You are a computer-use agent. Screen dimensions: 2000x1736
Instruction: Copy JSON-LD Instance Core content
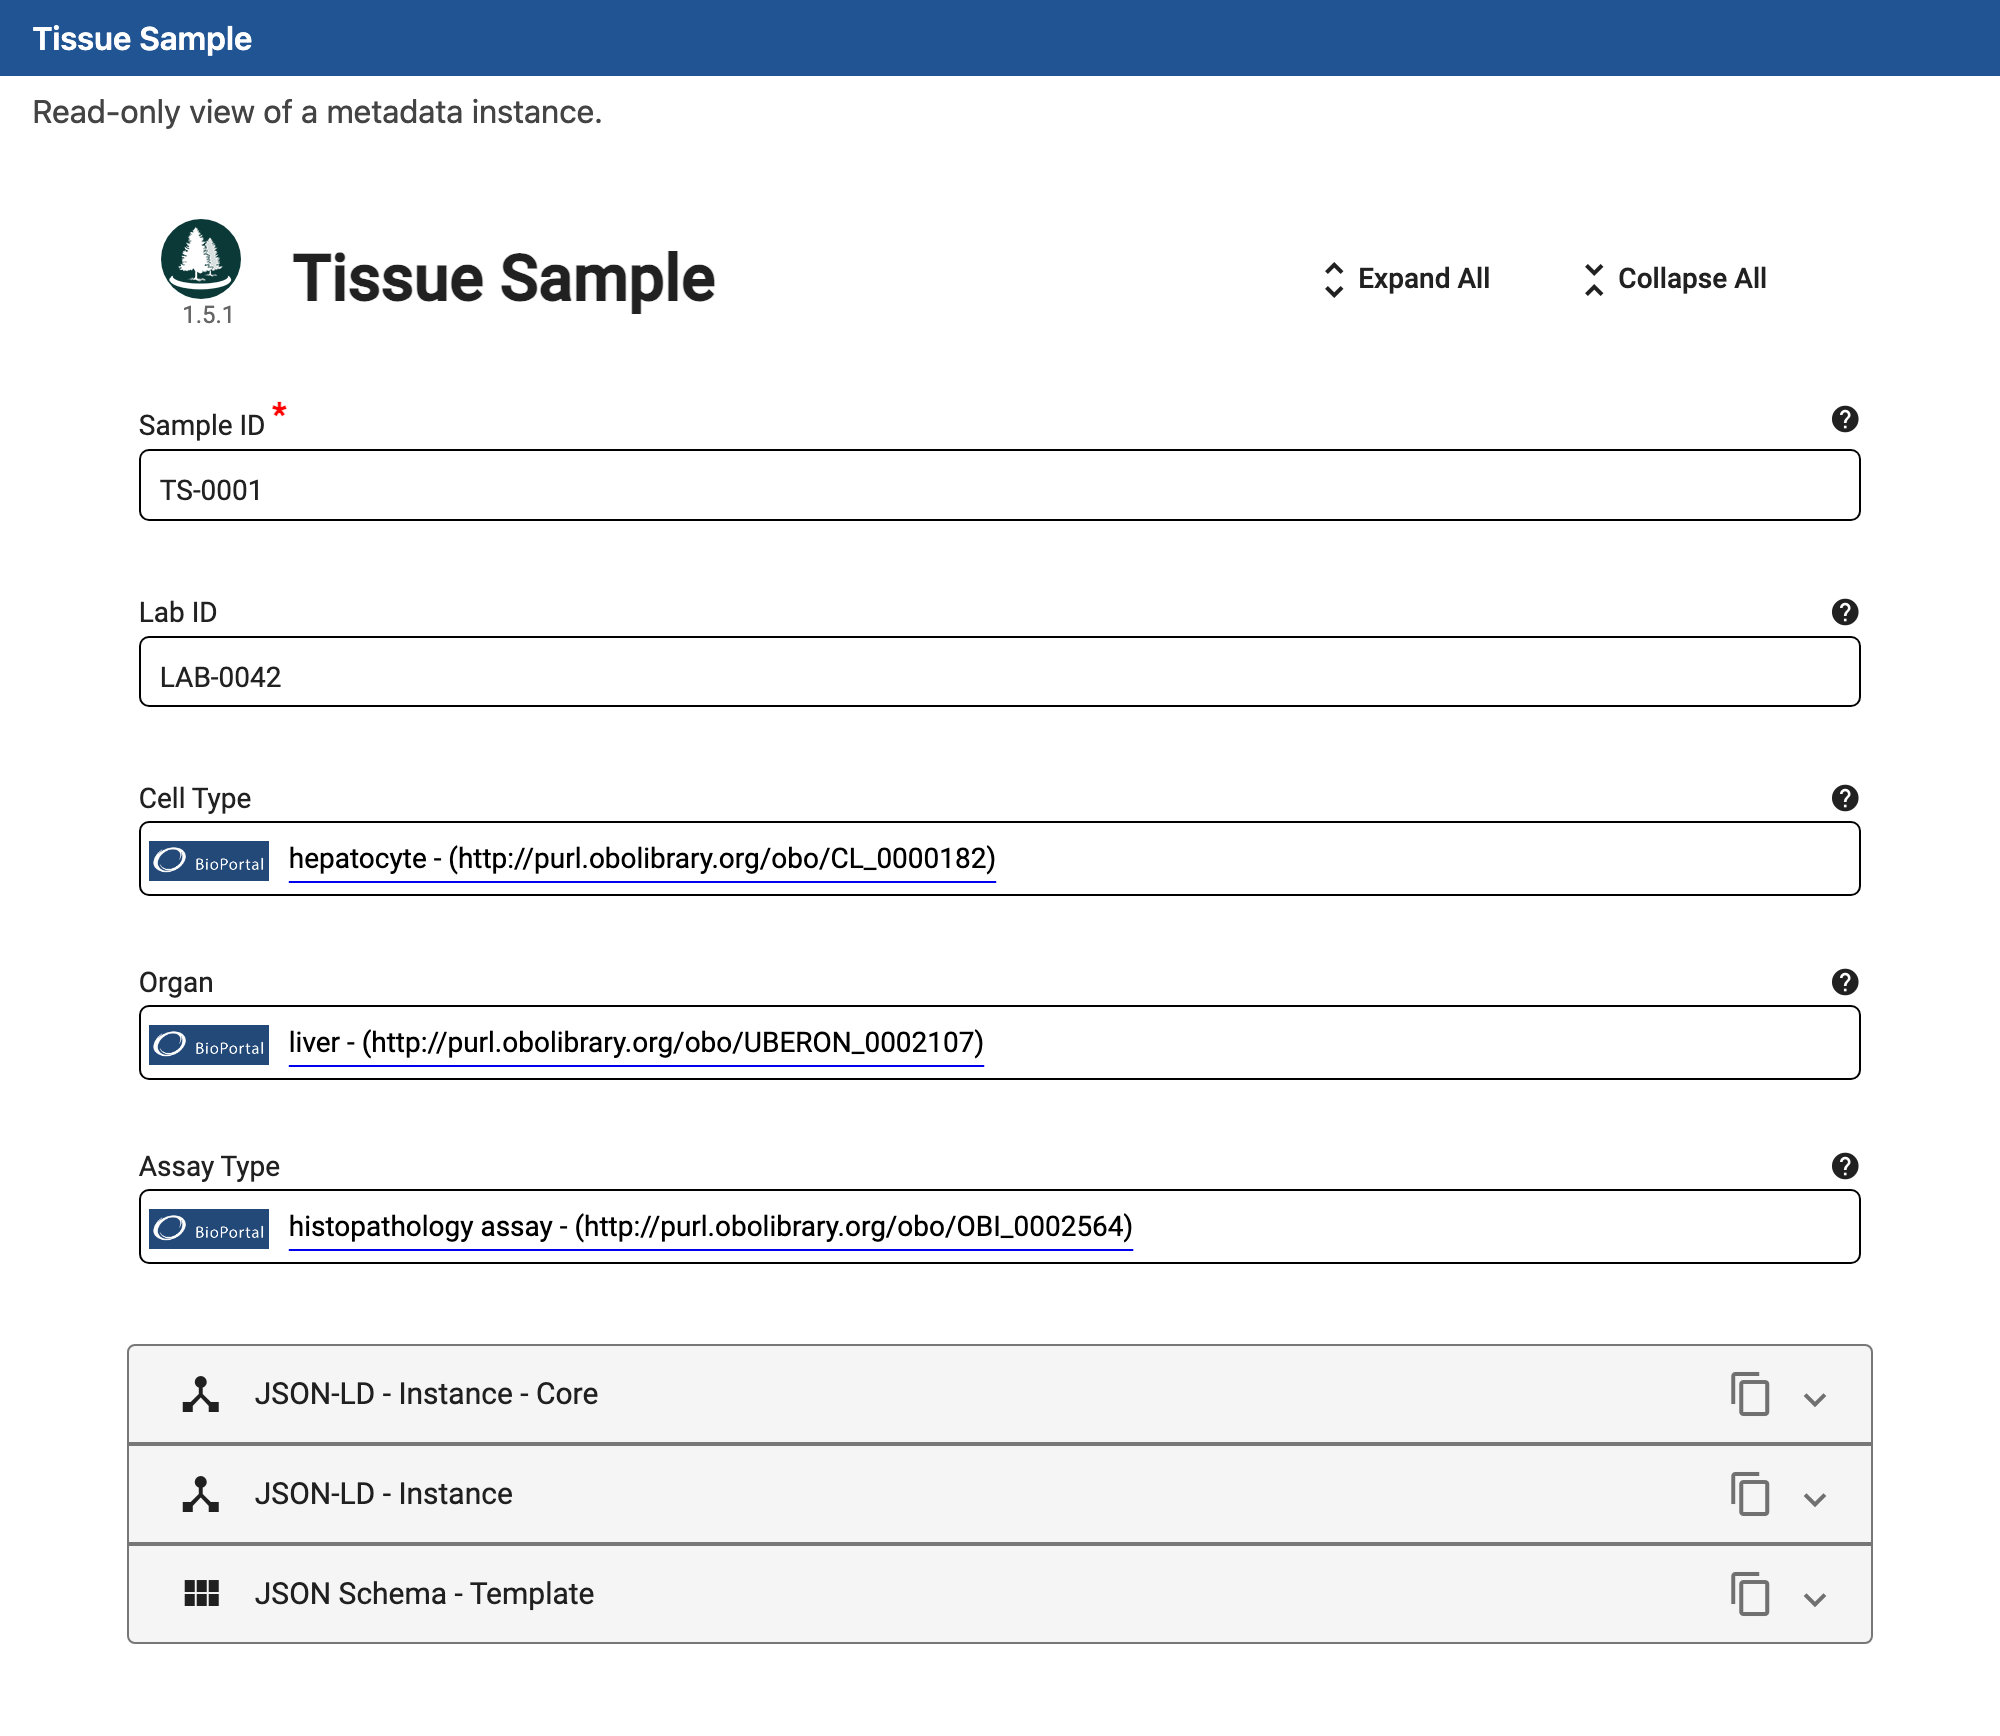click(1750, 1394)
